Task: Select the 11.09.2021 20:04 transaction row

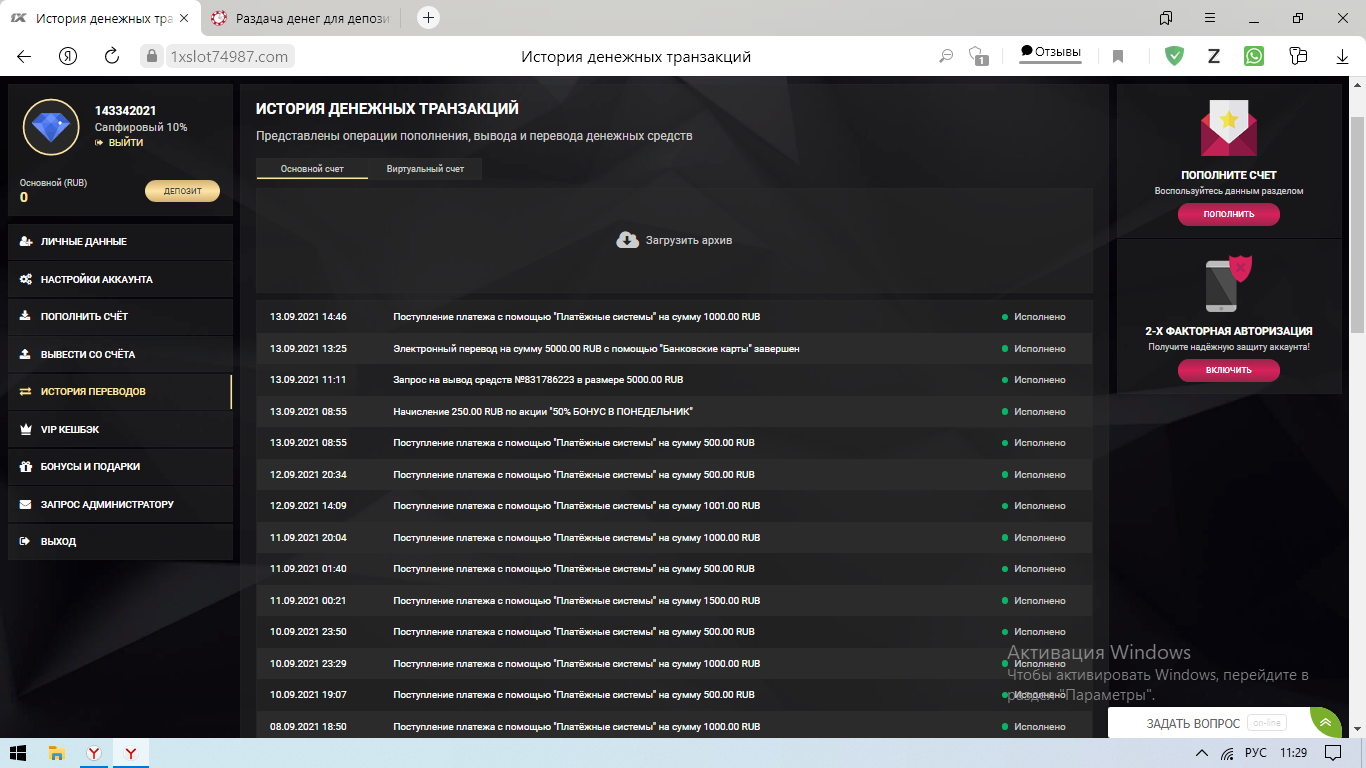Action: (674, 538)
